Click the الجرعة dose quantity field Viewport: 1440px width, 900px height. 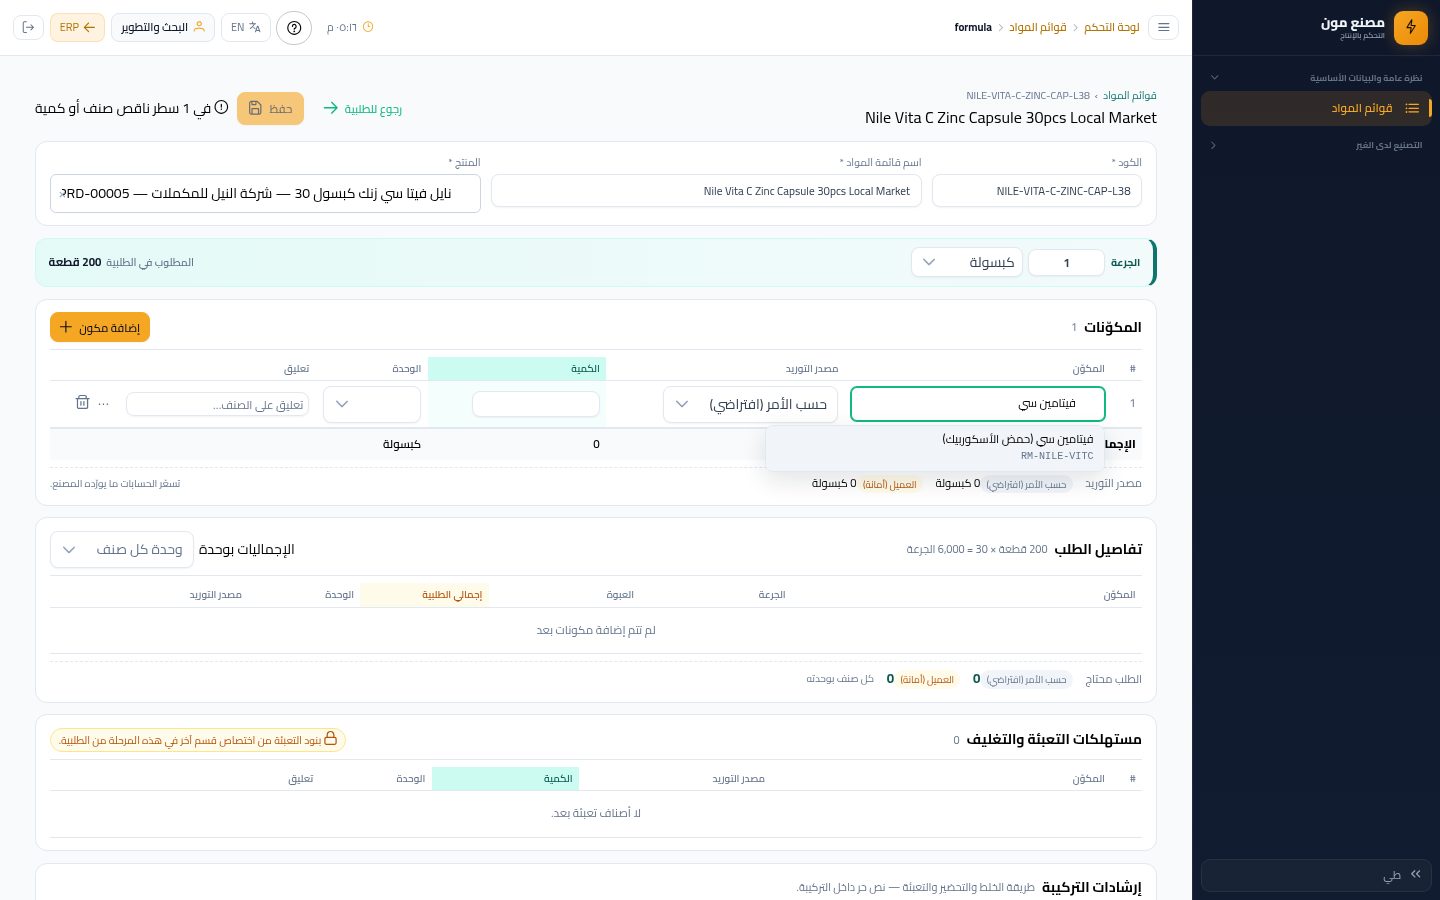pos(1066,262)
